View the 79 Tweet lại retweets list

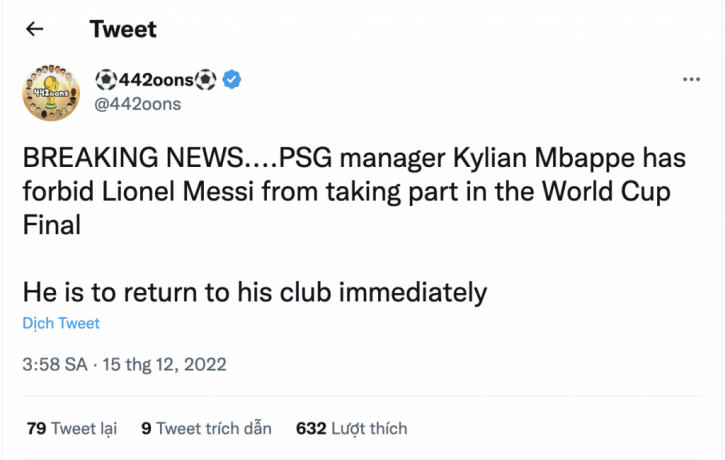click(x=71, y=428)
